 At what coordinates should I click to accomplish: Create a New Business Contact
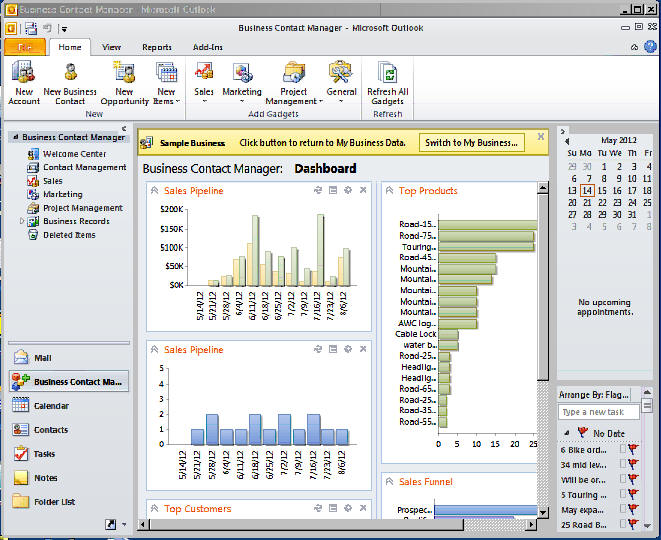tap(70, 83)
